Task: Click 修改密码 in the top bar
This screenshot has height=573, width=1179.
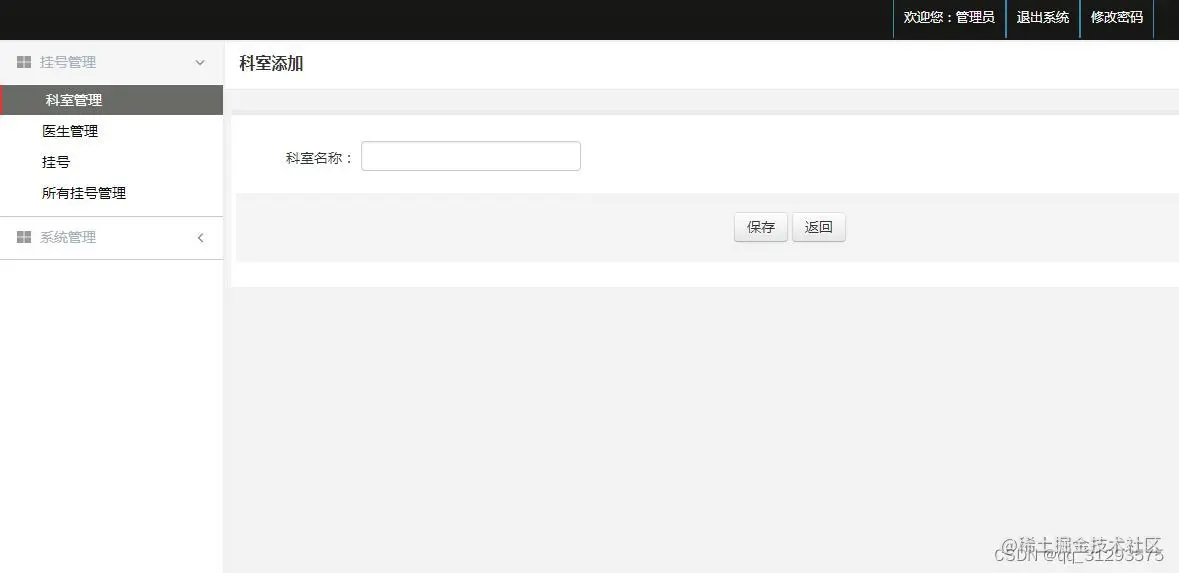Action: [1117, 17]
